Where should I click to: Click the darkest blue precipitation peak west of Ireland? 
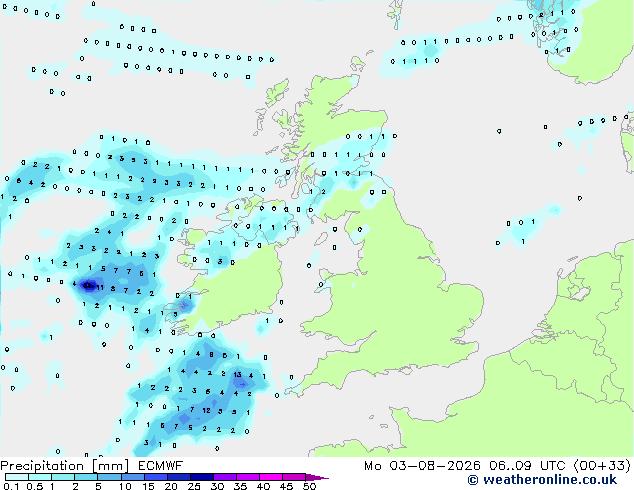click(x=87, y=286)
